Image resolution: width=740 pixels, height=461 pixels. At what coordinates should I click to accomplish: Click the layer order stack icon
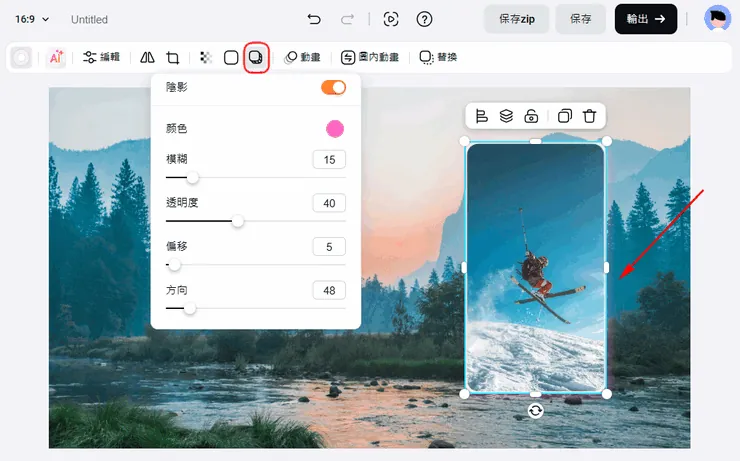[x=506, y=116]
